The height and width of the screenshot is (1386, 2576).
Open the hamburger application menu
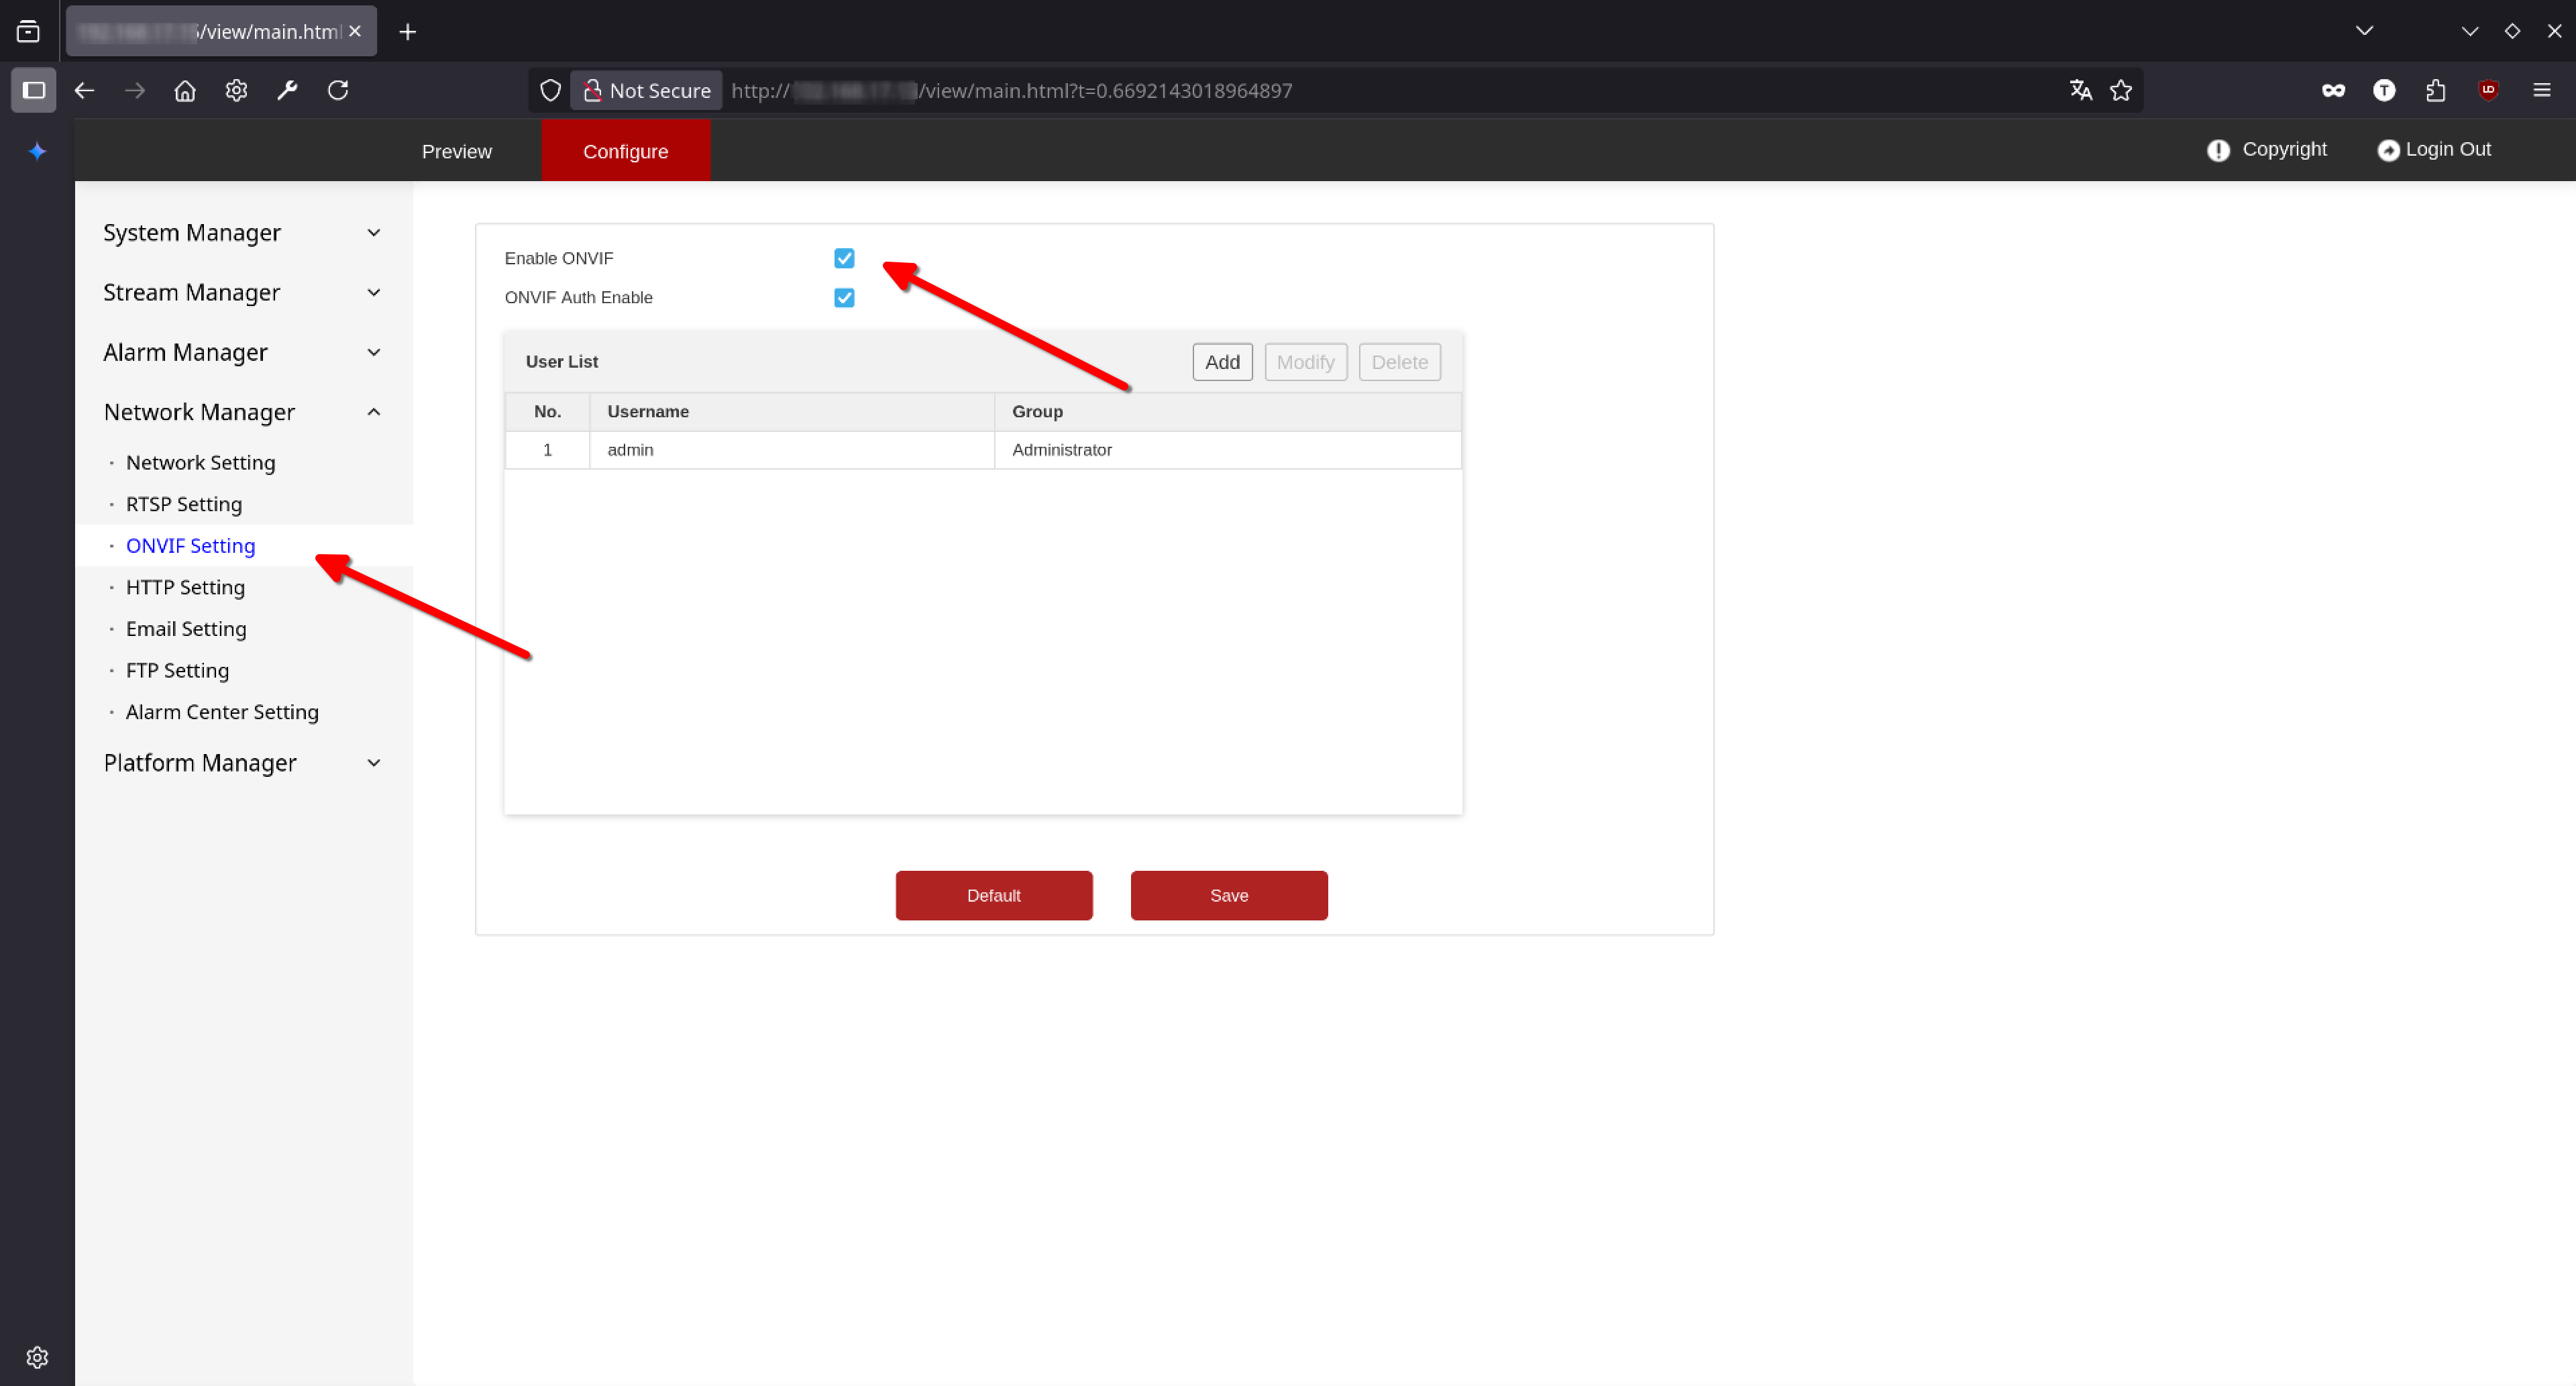(2541, 90)
